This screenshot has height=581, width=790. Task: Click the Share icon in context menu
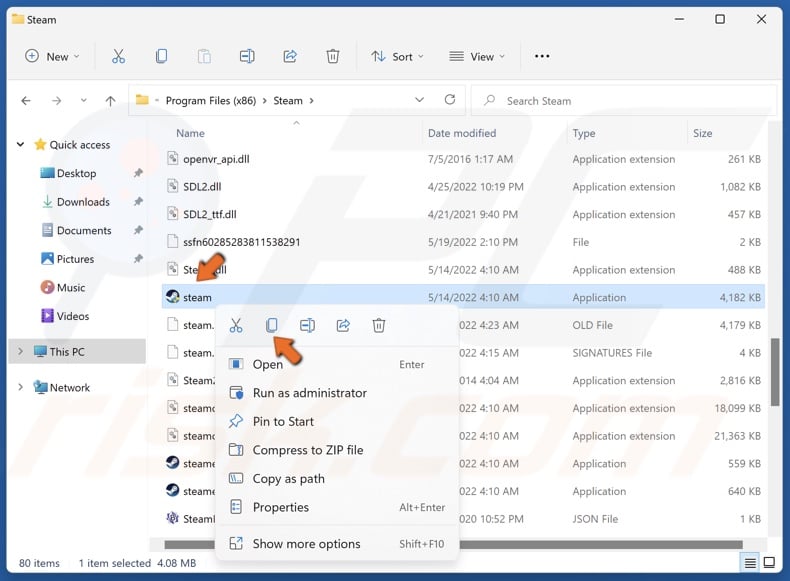click(x=343, y=325)
